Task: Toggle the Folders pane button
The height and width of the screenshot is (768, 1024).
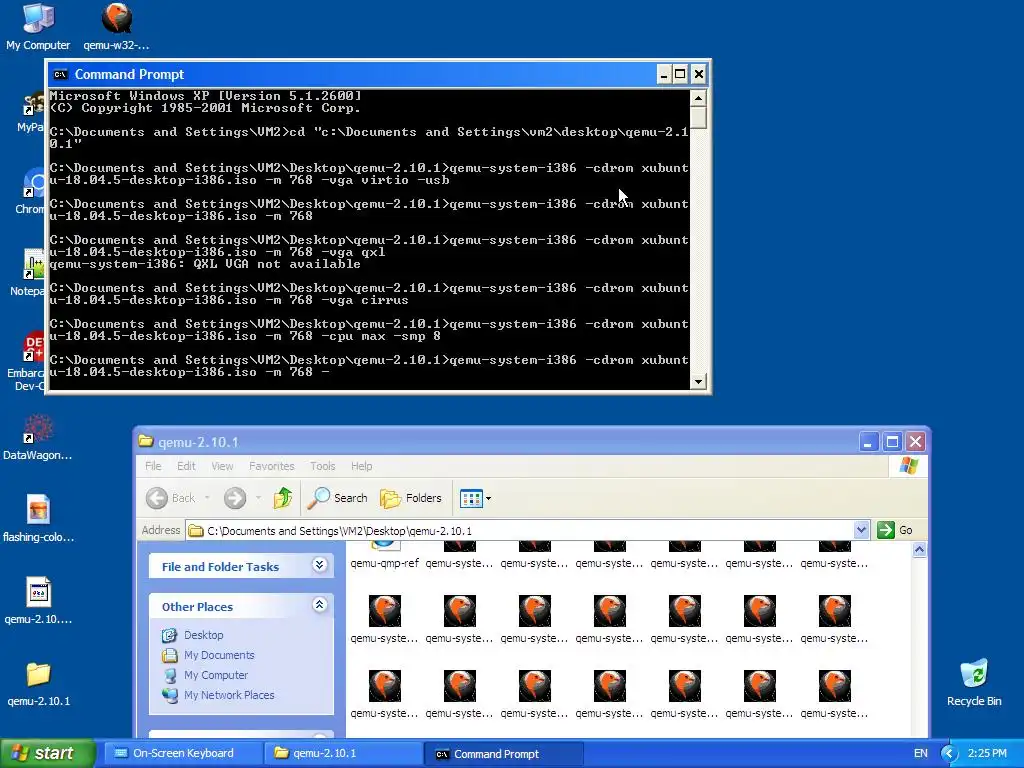Action: [411, 498]
